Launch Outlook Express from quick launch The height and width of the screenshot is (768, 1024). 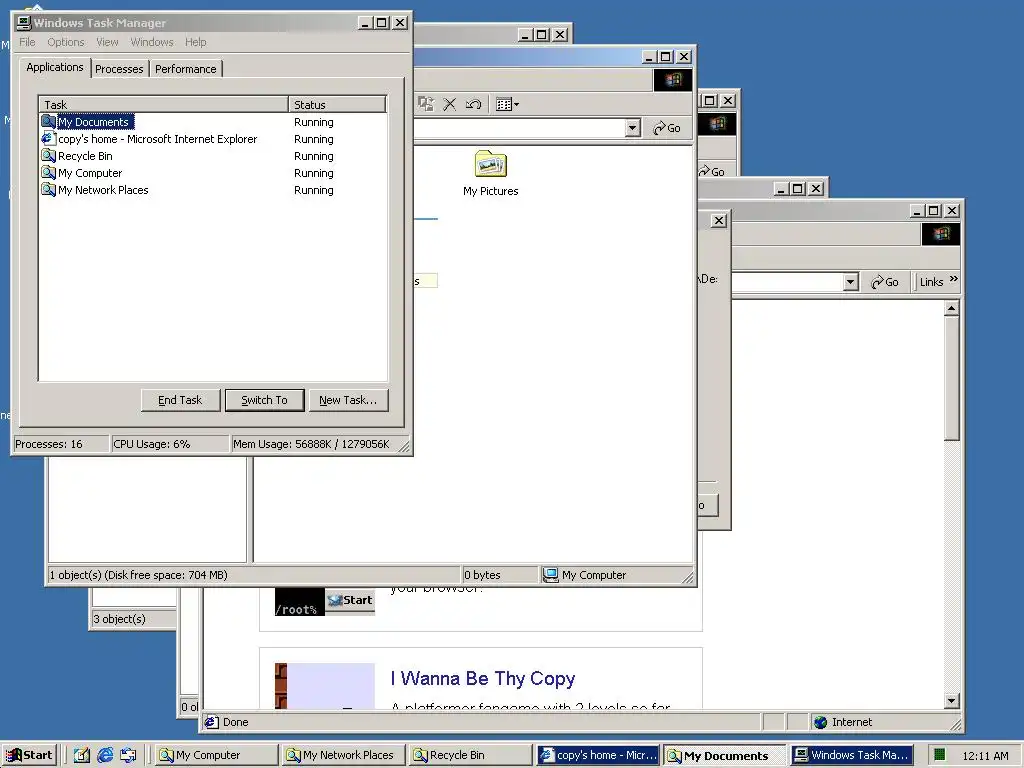click(128, 755)
